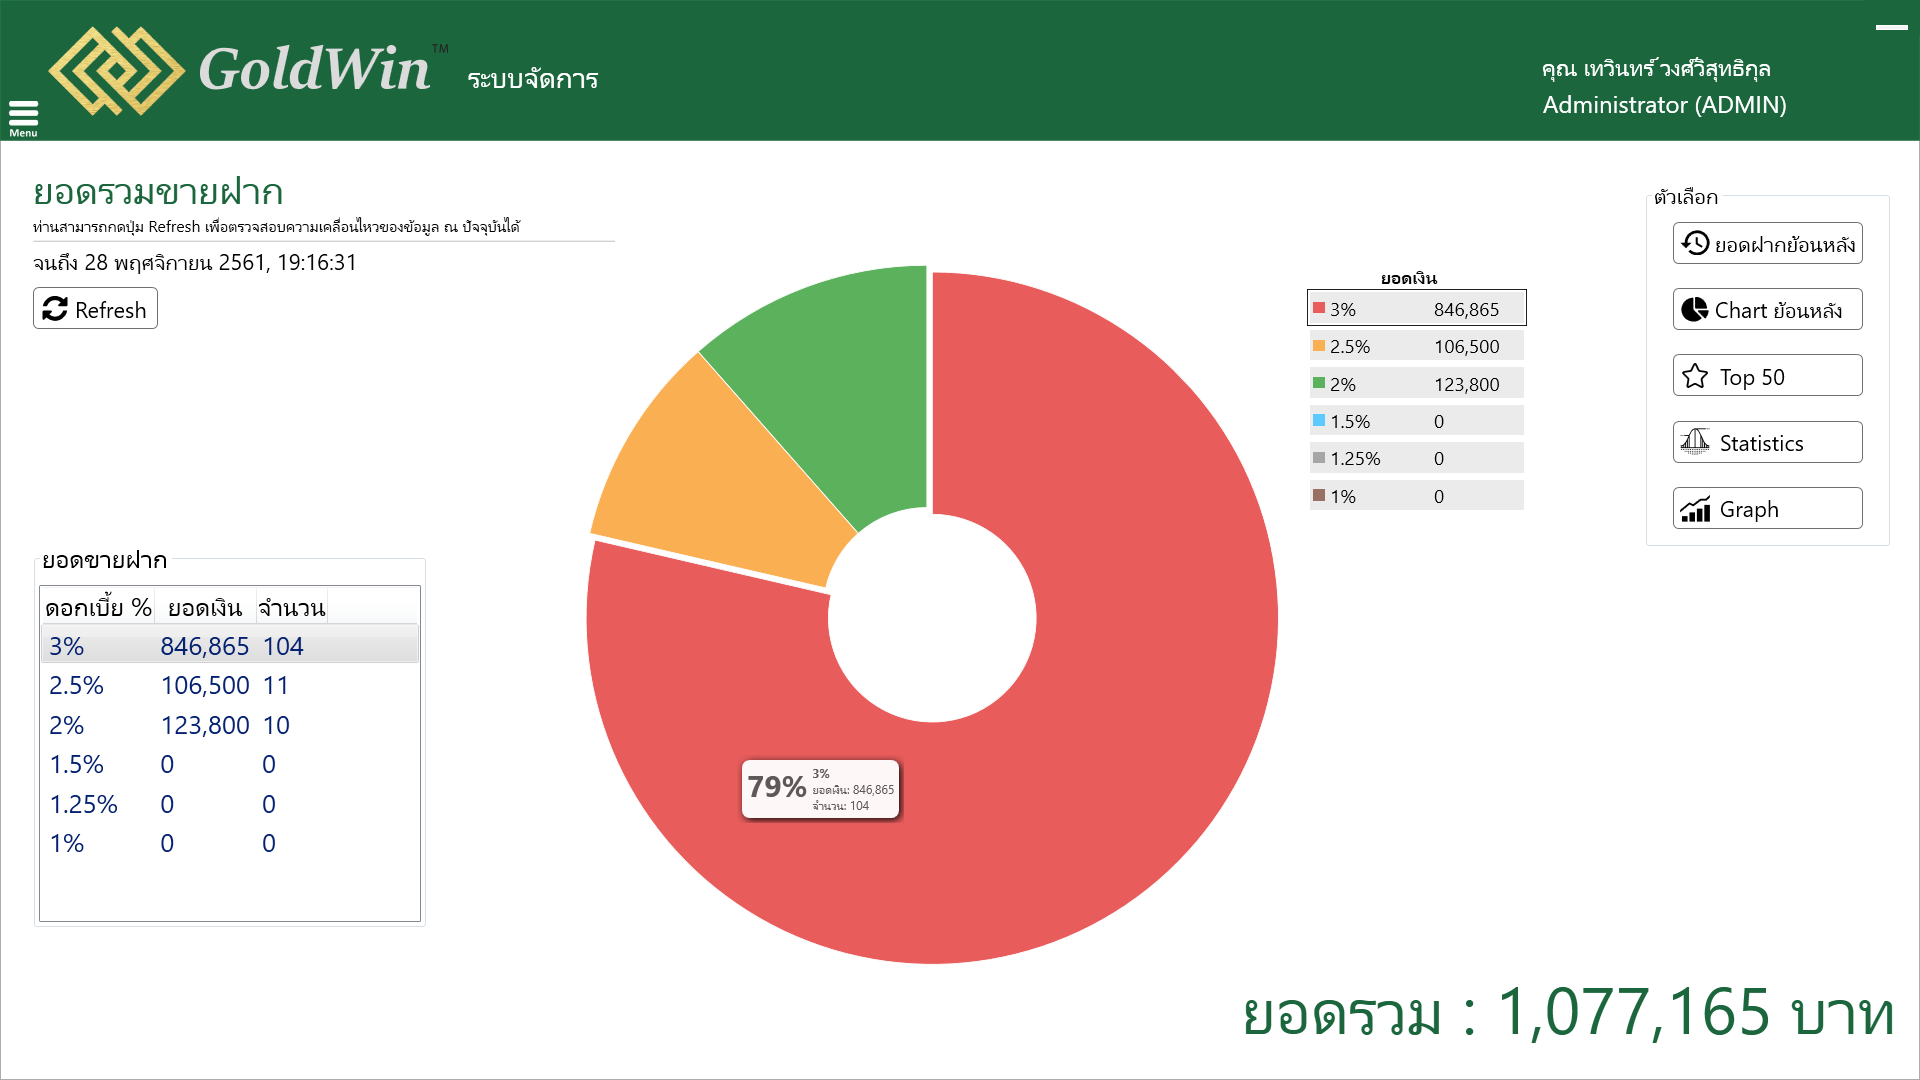Image resolution: width=1920 pixels, height=1080 pixels.
Task: Open the Statistics view button
Action: click(1767, 442)
